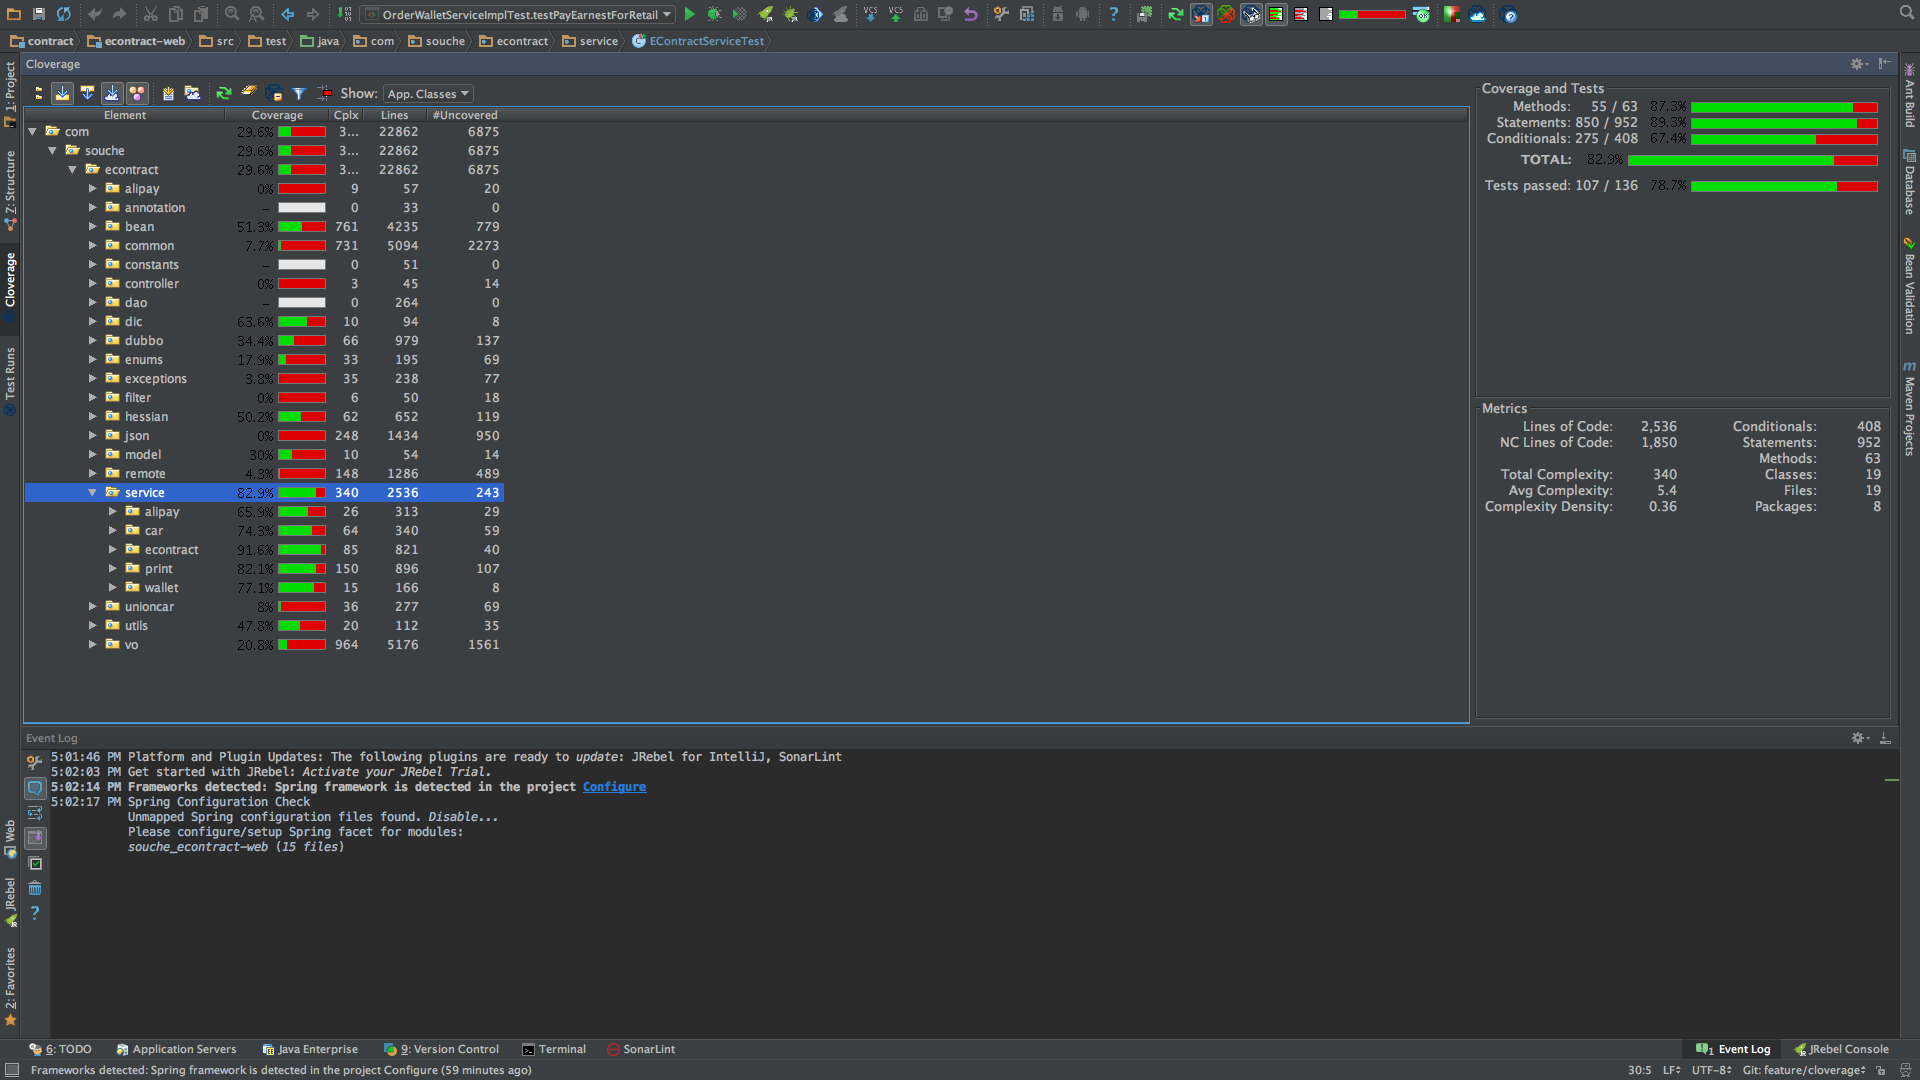The height and width of the screenshot is (1080, 1920).
Task: Click the delete coverage database icon
Action: point(248,93)
